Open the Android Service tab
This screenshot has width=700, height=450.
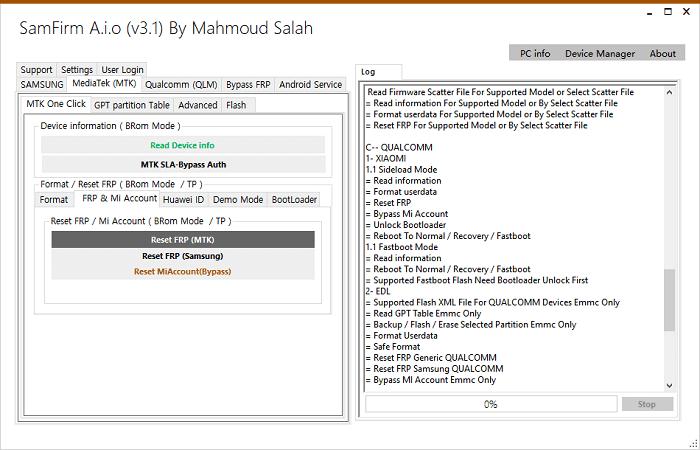(310, 84)
